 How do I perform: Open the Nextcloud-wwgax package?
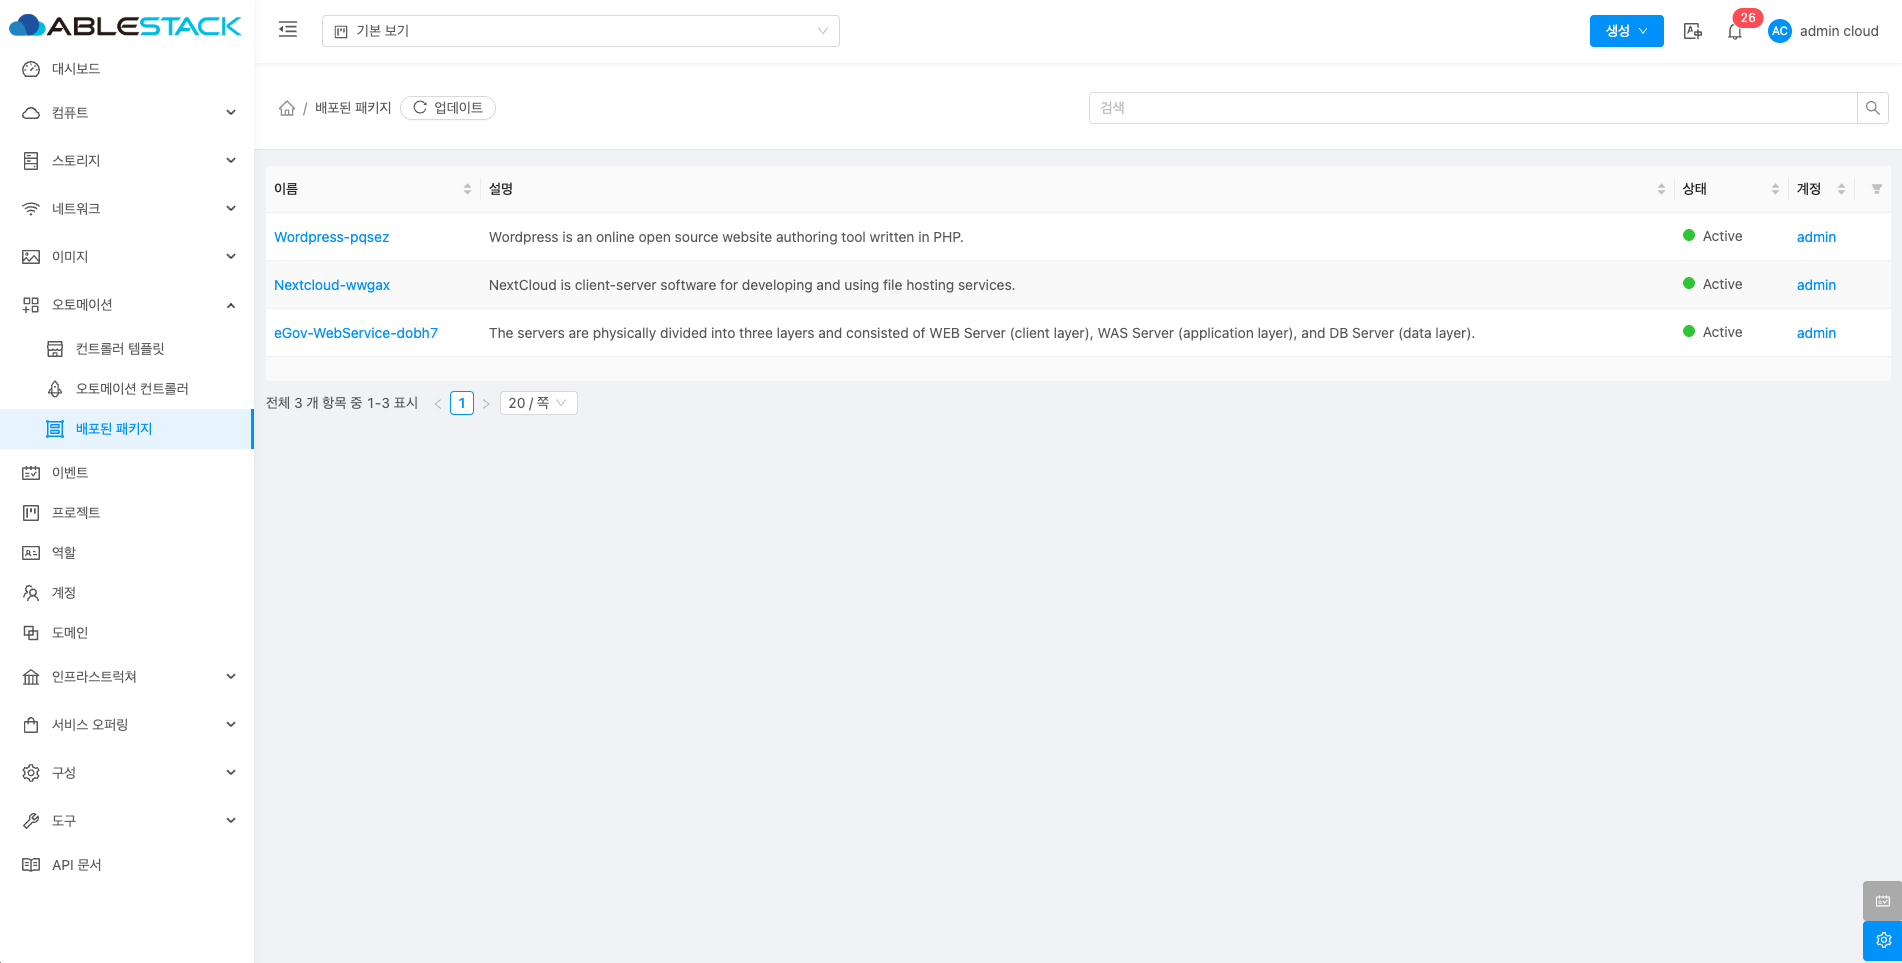332,285
